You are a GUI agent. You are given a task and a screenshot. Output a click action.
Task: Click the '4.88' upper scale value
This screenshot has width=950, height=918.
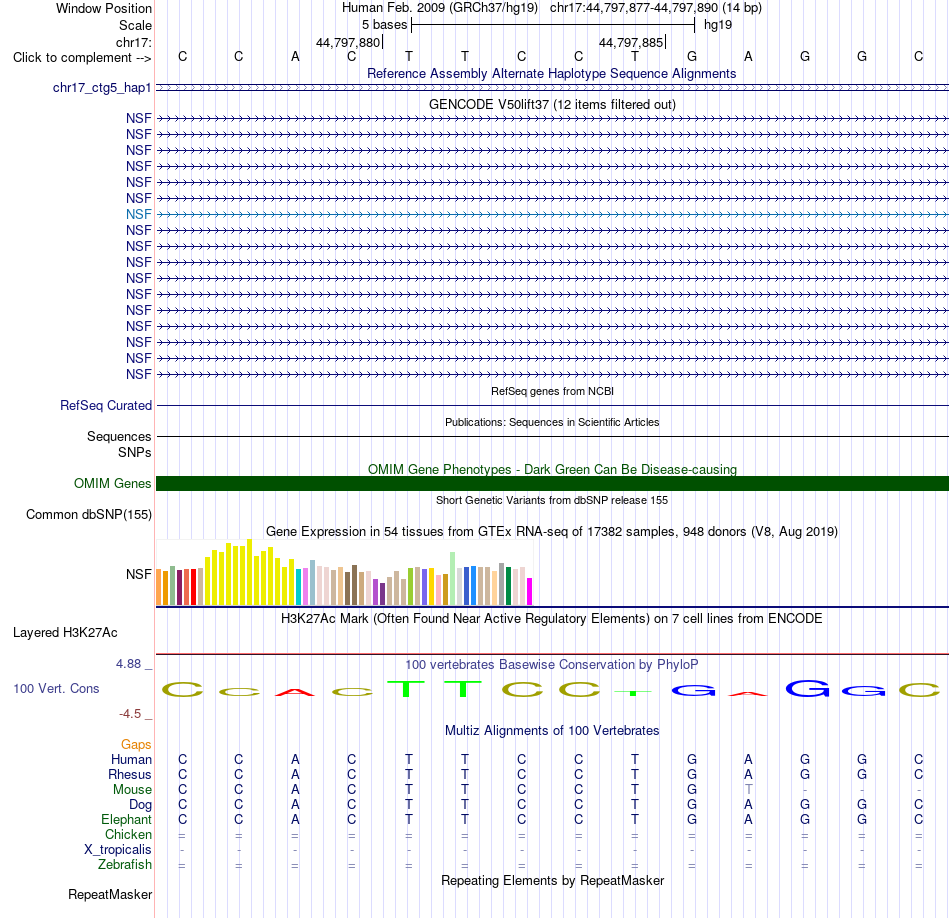(128, 664)
